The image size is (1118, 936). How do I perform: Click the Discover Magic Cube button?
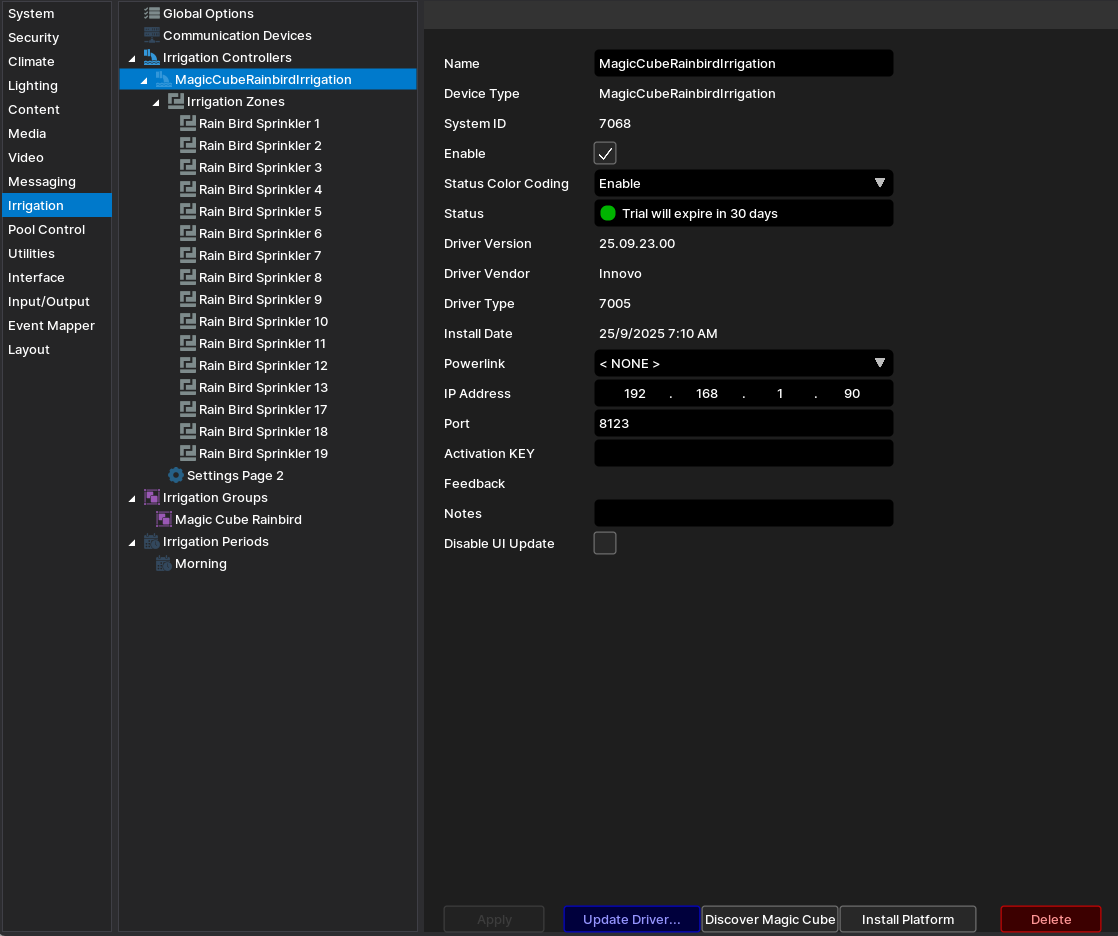coord(770,920)
